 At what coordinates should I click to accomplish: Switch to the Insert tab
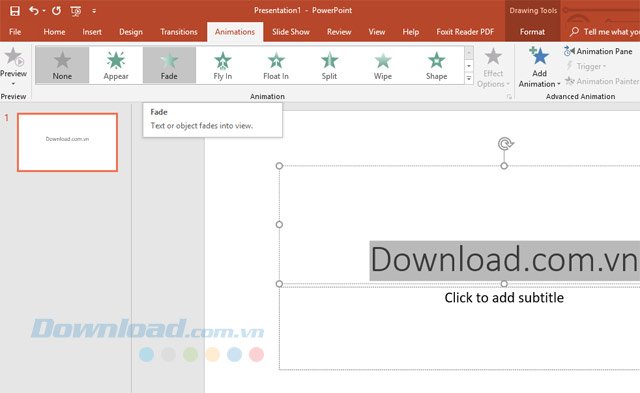(92, 32)
